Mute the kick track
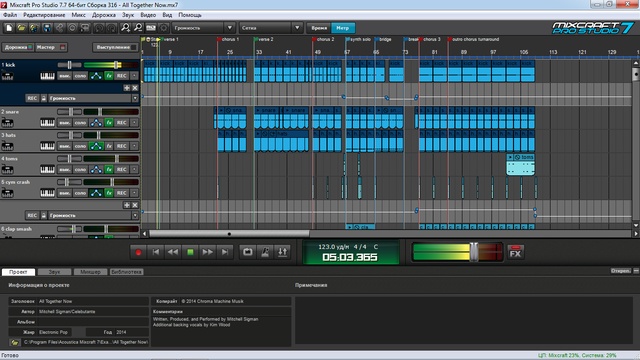The image size is (640, 360). [x=64, y=76]
